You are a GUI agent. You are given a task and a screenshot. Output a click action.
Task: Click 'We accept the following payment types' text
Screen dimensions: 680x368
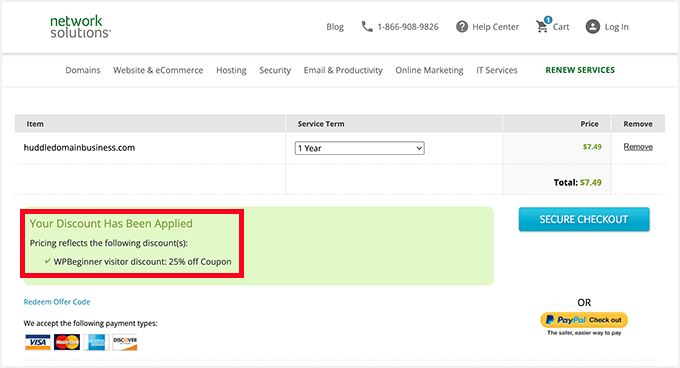tap(90, 323)
